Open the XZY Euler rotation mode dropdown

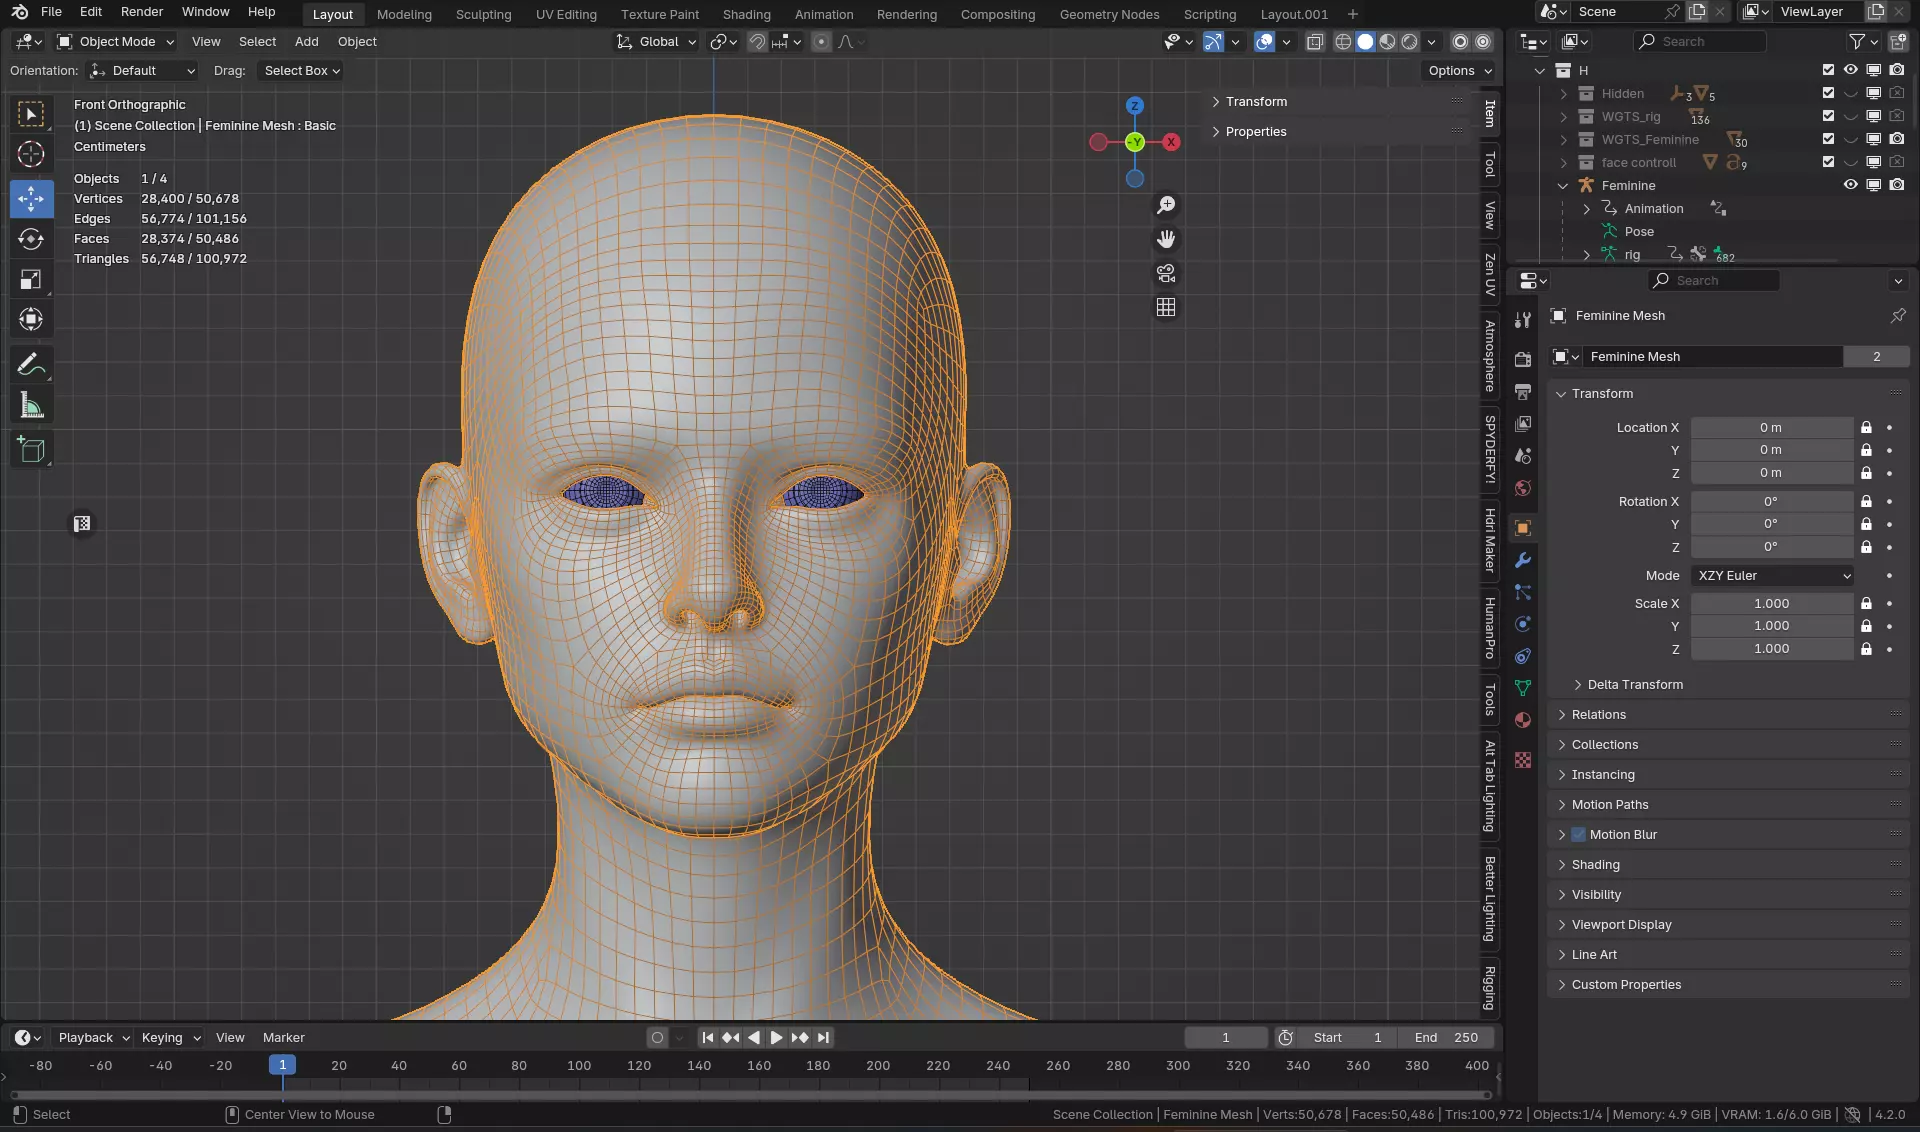tap(1772, 576)
